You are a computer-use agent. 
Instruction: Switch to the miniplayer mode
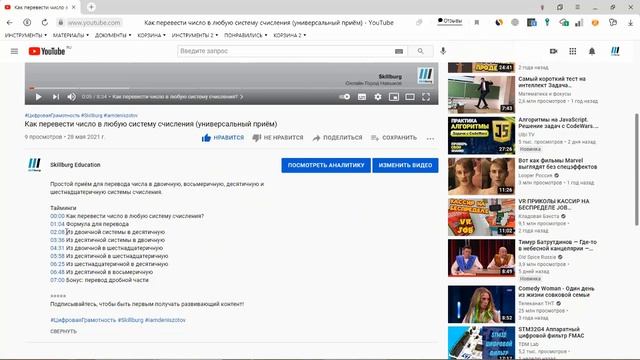(x=394, y=97)
